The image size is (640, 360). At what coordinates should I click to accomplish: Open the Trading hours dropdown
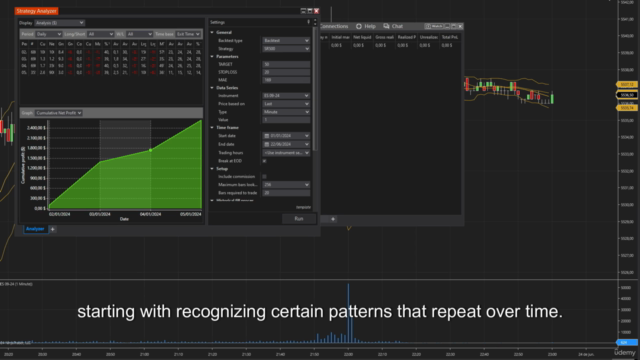[286, 153]
